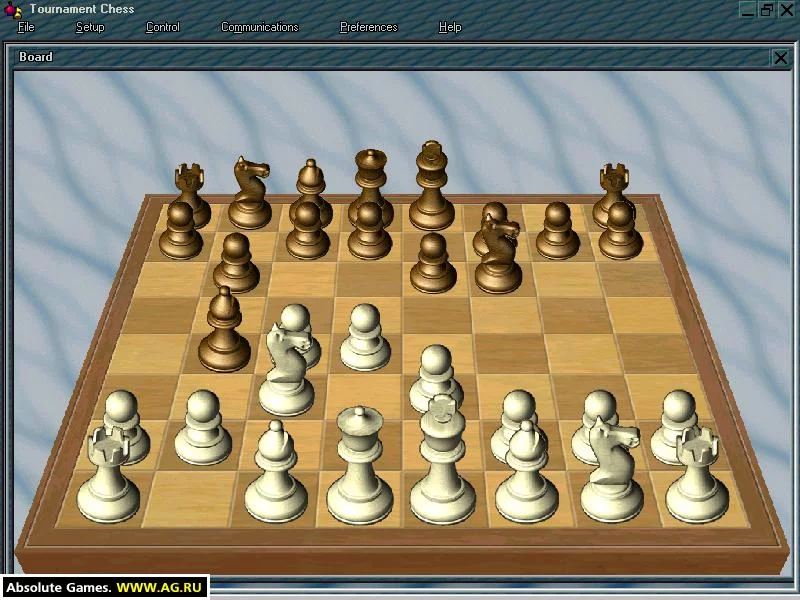The image size is (800, 600).
Task: Select the white pawn on b2
Action: click(x=203, y=428)
